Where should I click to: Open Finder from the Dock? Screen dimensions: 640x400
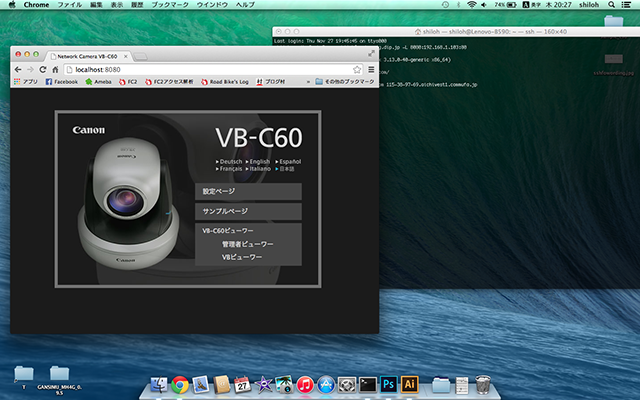point(159,384)
